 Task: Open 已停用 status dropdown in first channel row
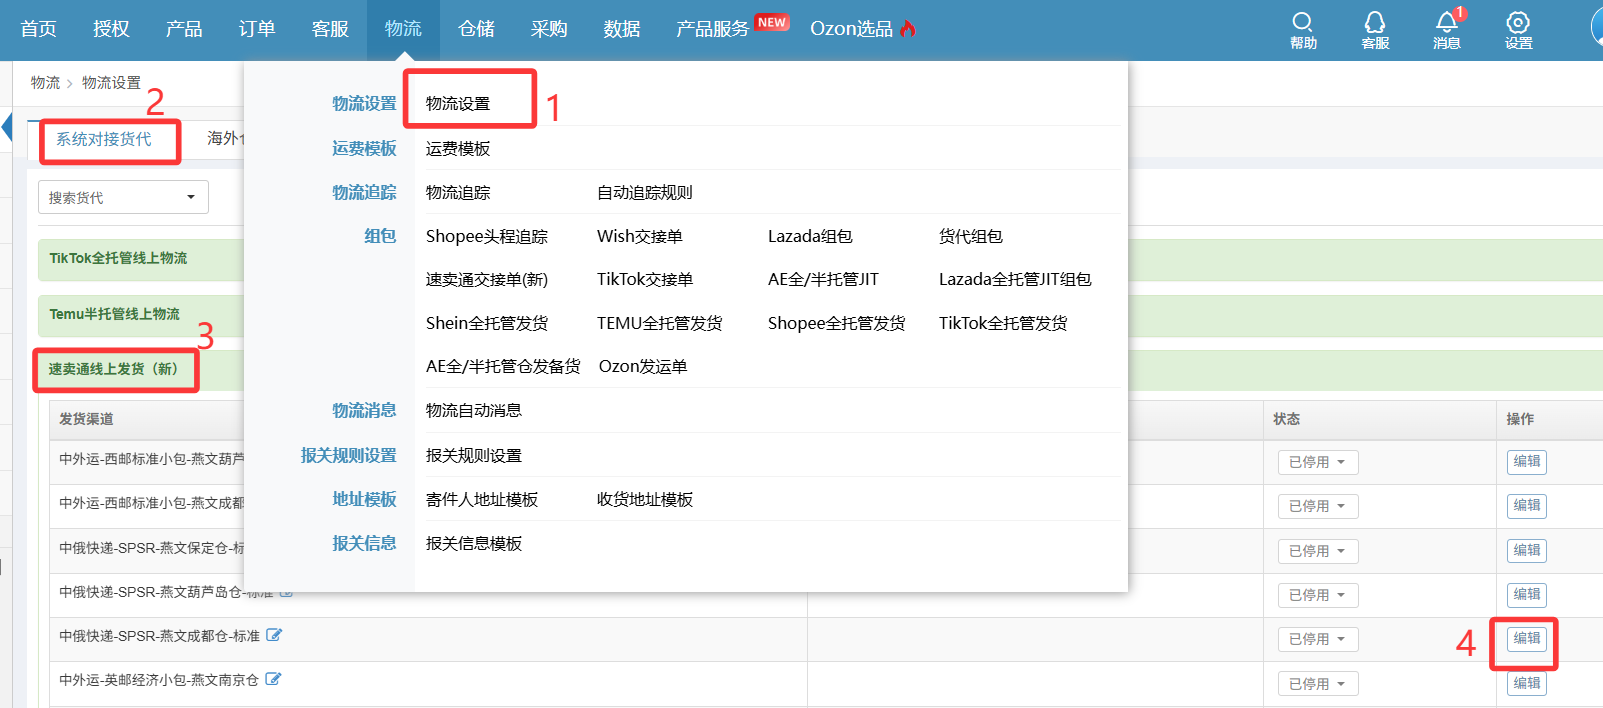(x=1317, y=462)
